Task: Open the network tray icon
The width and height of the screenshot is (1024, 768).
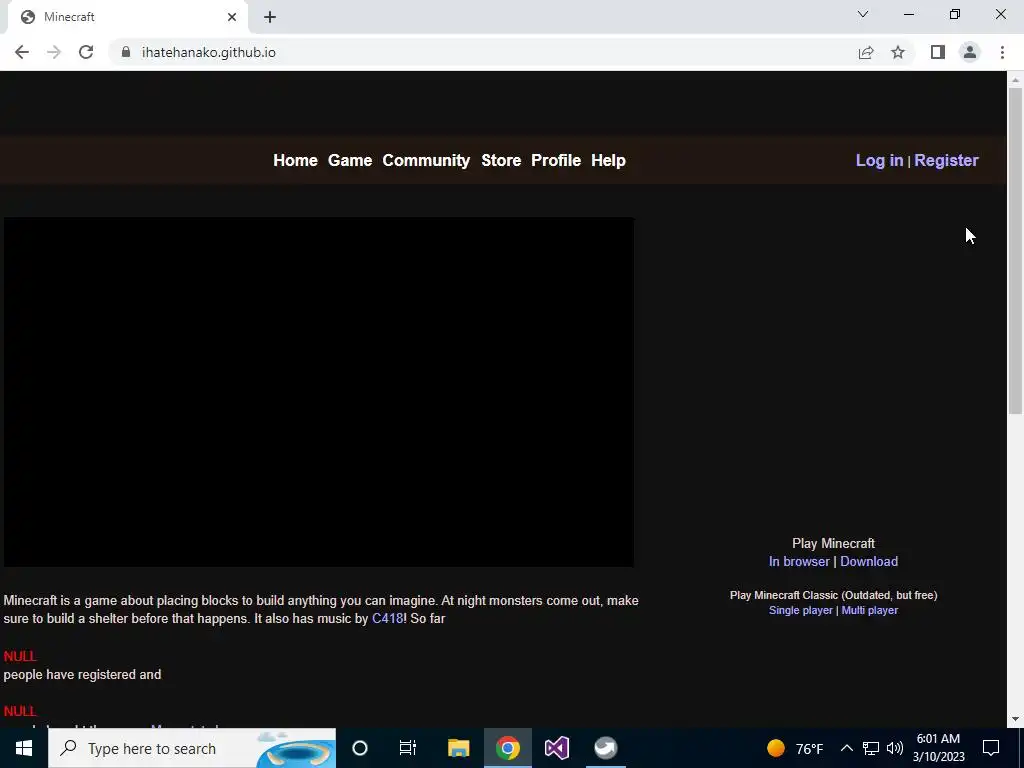Action: 871,748
